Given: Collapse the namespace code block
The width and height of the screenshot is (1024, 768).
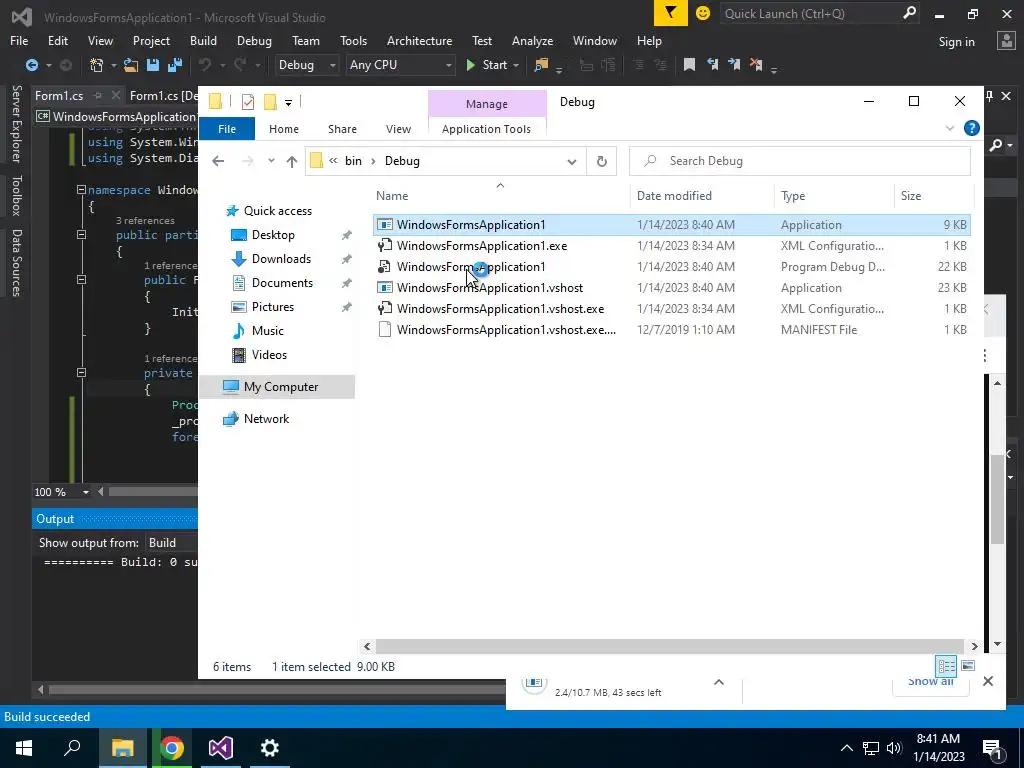Looking at the screenshot, I should click(x=81, y=190).
